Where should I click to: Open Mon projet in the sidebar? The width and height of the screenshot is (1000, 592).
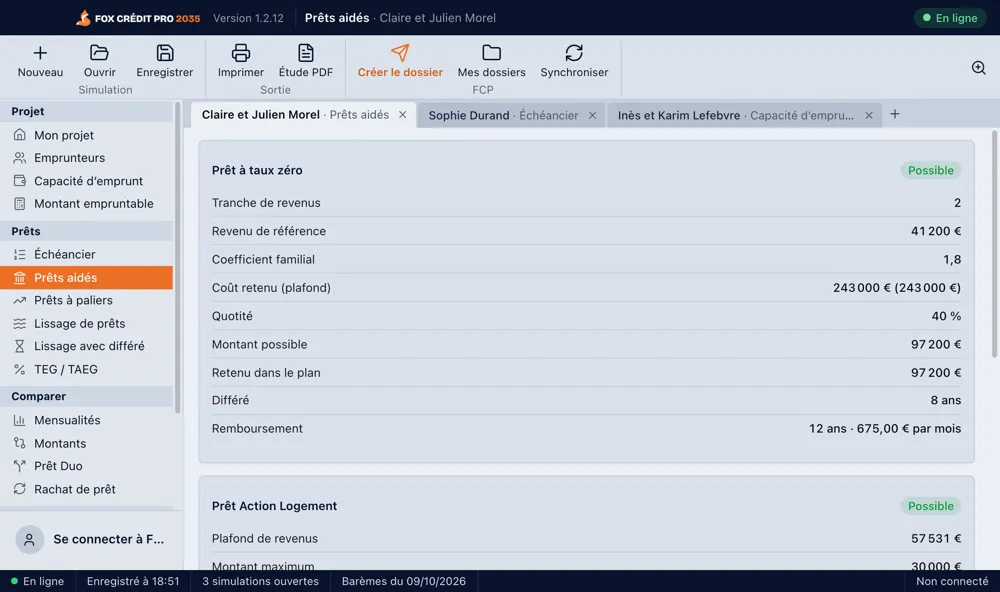(87, 135)
